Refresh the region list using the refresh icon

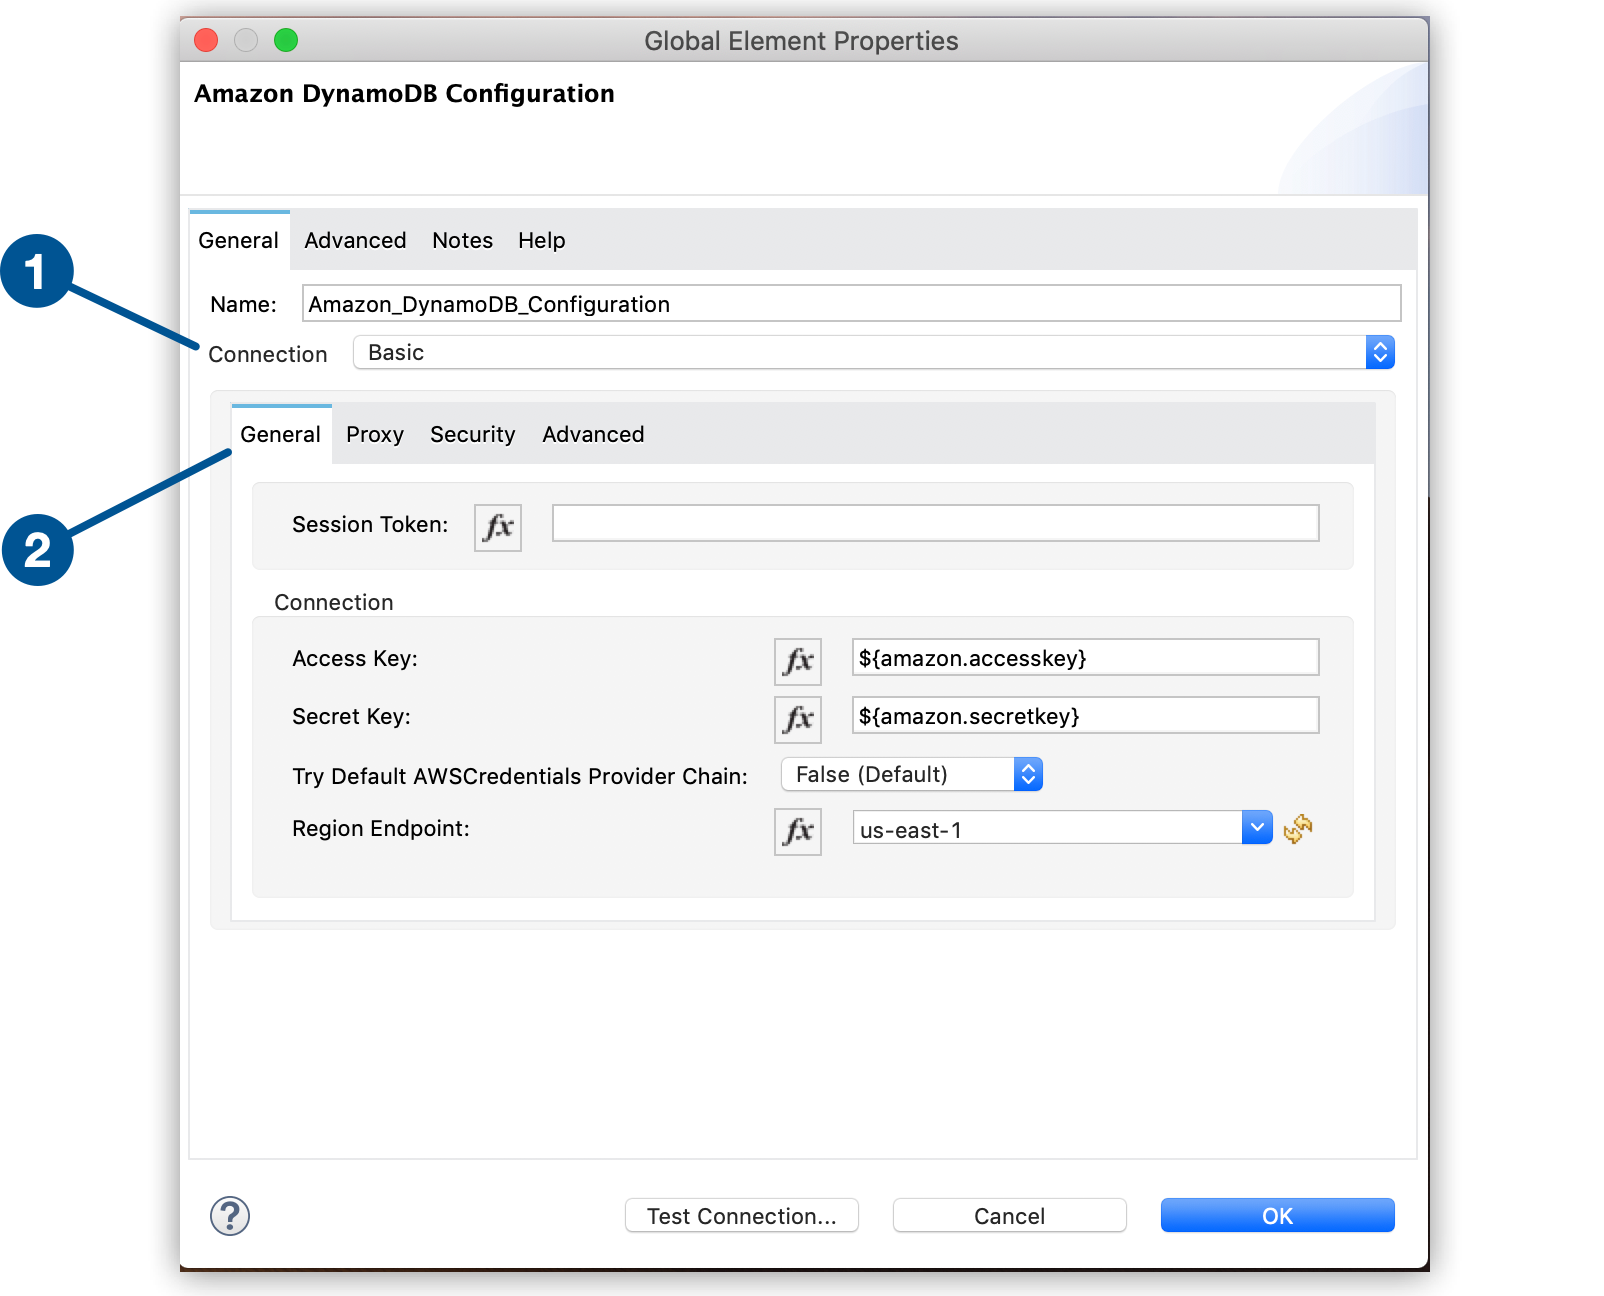(1299, 828)
